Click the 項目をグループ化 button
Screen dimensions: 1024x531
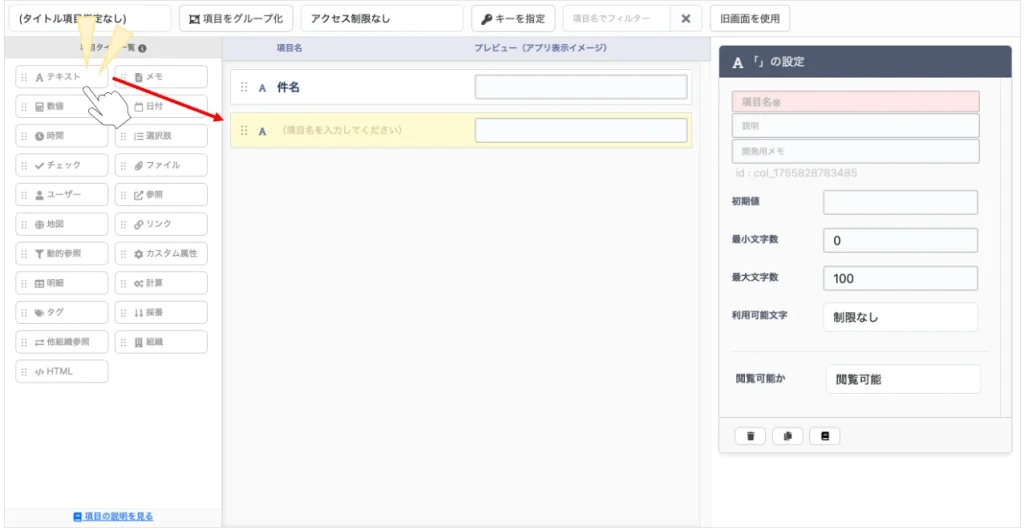point(236,18)
